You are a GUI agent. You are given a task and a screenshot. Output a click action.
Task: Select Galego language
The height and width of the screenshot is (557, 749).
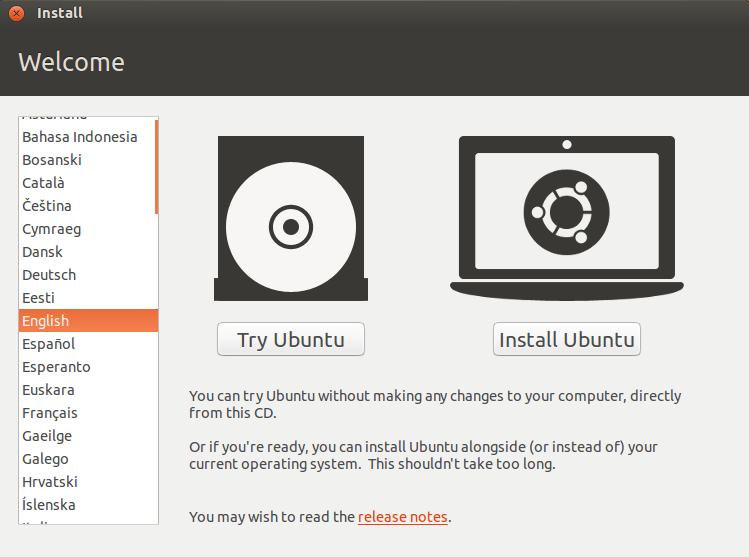(x=88, y=459)
